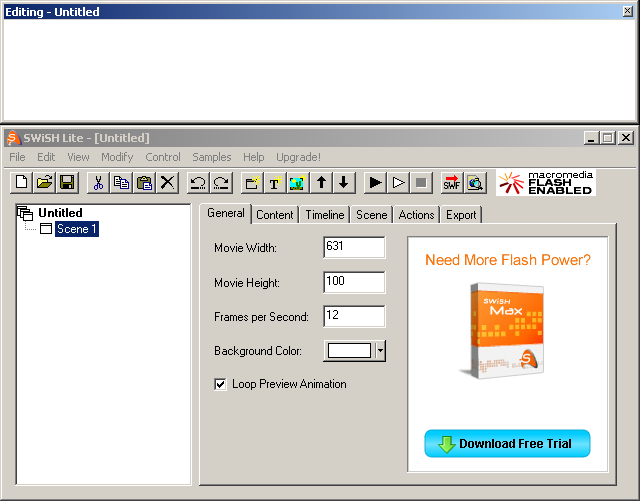Save the movie with the floppy disk icon
Image resolution: width=640 pixels, height=501 pixels.
(x=67, y=182)
